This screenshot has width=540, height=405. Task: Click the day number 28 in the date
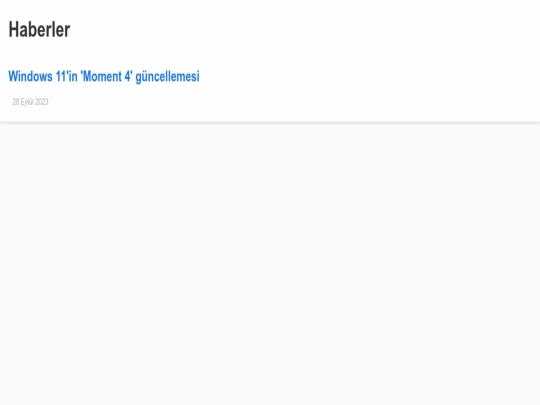(16, 102)
